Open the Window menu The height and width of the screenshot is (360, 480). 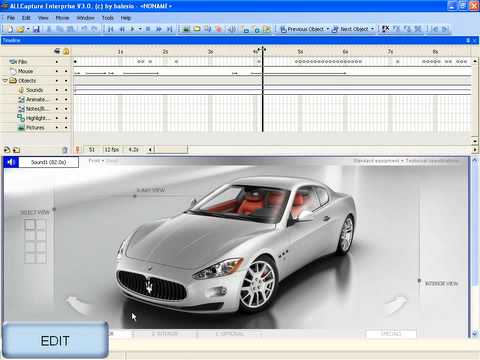point(86,18)
